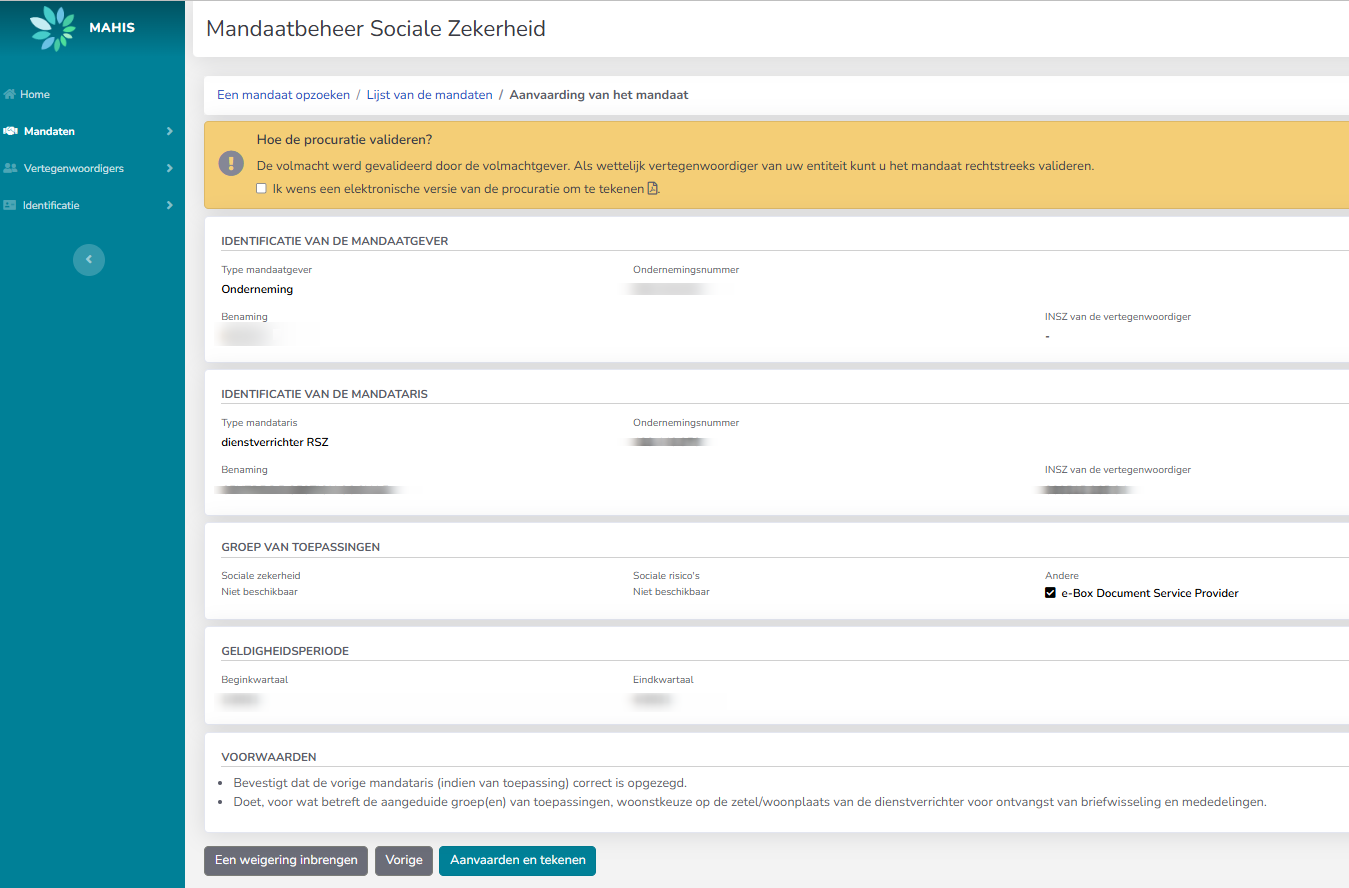The width and height of the screenshot is (1349, 888).
Task: Click the handshake icon beside Mandaten
Action: click(x=10, y=131)
